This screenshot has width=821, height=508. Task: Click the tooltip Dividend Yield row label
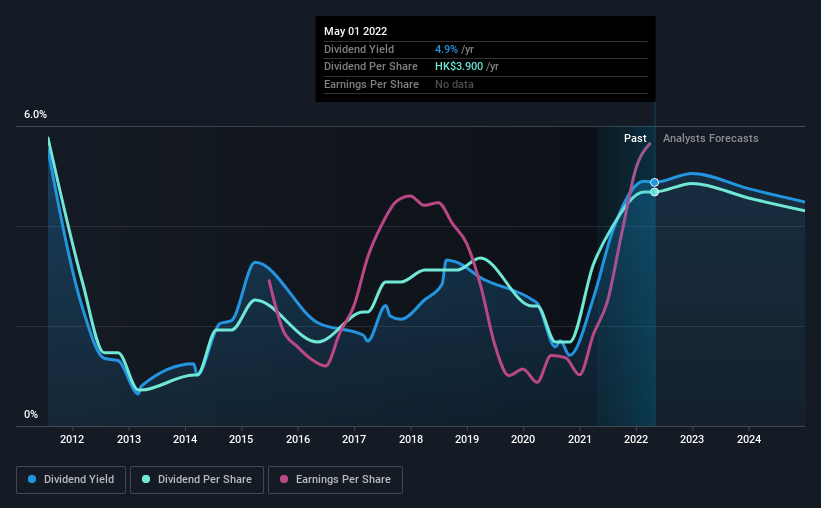(x=359, y=49)
